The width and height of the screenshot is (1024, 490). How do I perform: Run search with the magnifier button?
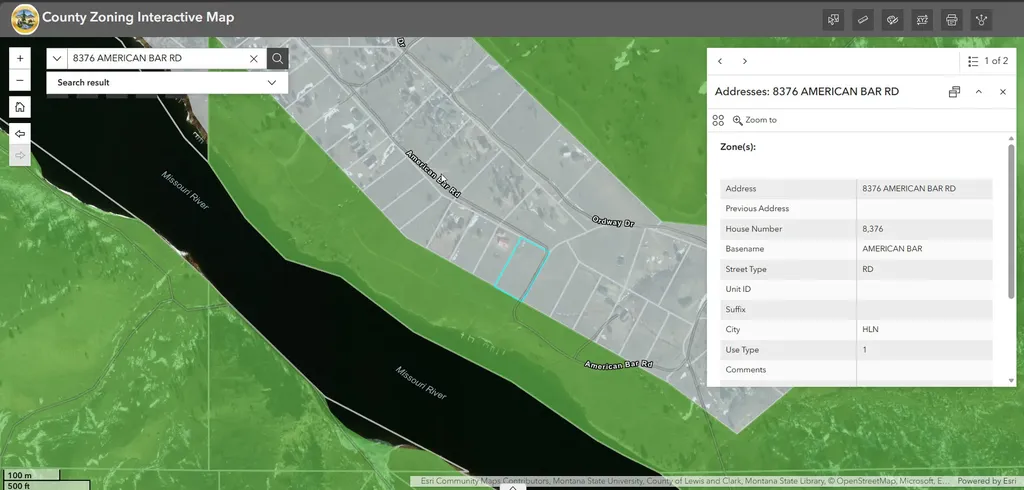pyautogui.click(x=278, y=58)
